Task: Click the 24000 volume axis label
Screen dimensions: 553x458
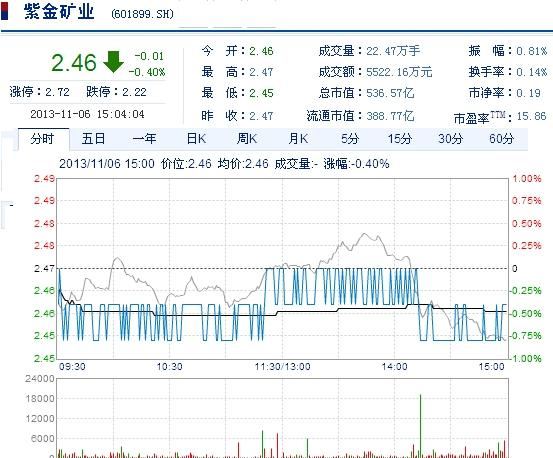Action: tap(40, 379)
